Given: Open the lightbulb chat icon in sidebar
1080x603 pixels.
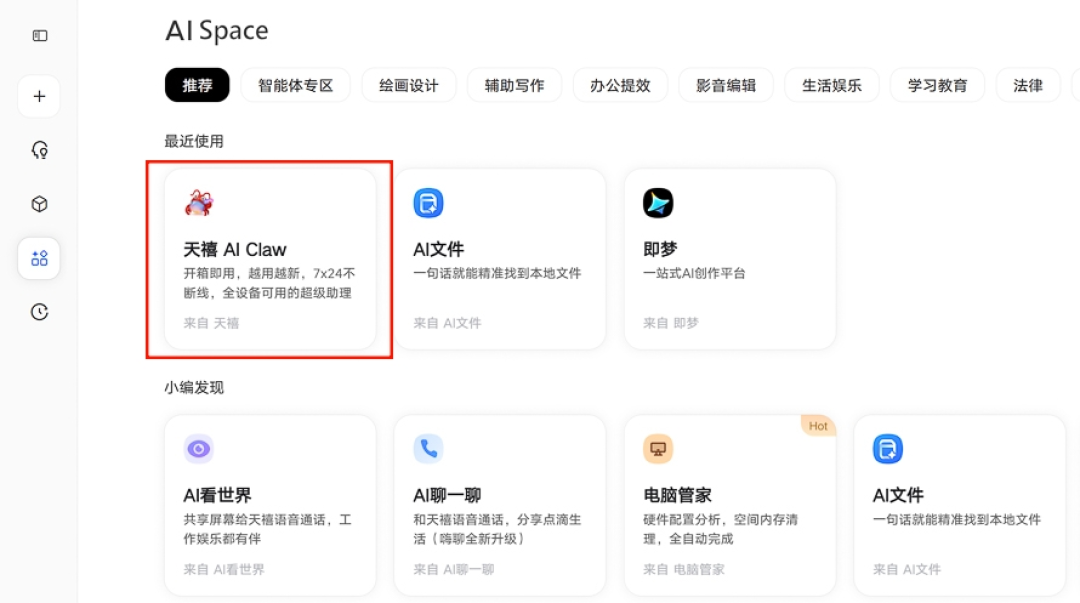Looking at the screenshot, I should [x=39, y=150].
